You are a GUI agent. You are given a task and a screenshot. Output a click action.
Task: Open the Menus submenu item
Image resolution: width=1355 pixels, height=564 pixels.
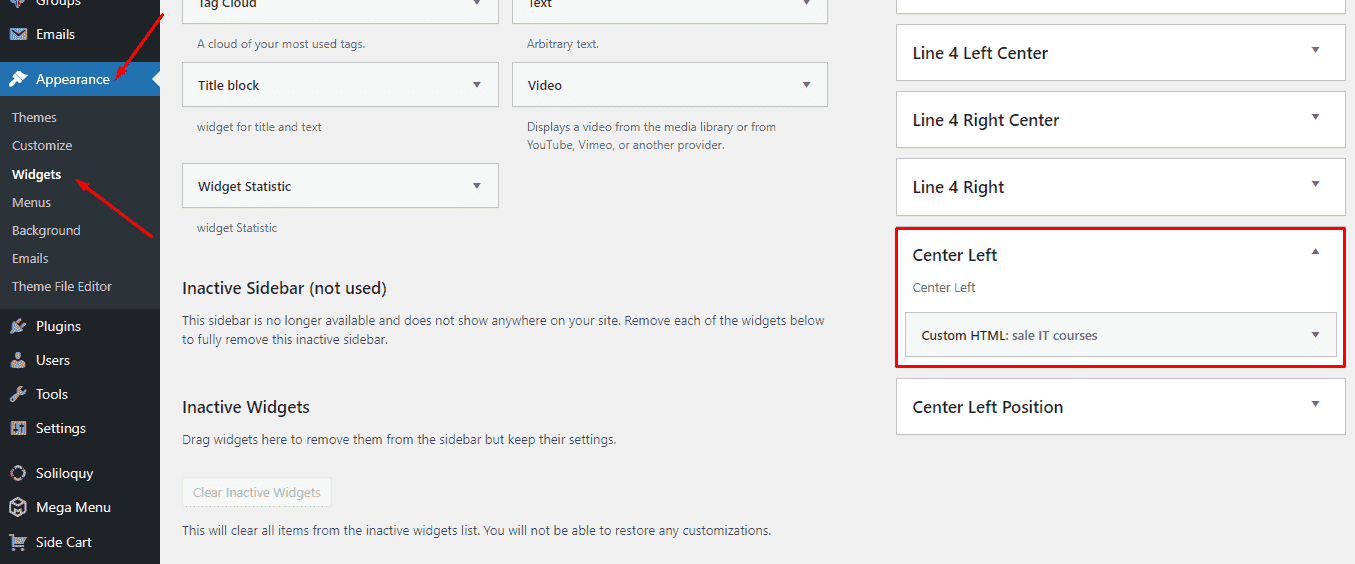click(x=31, y=202)
